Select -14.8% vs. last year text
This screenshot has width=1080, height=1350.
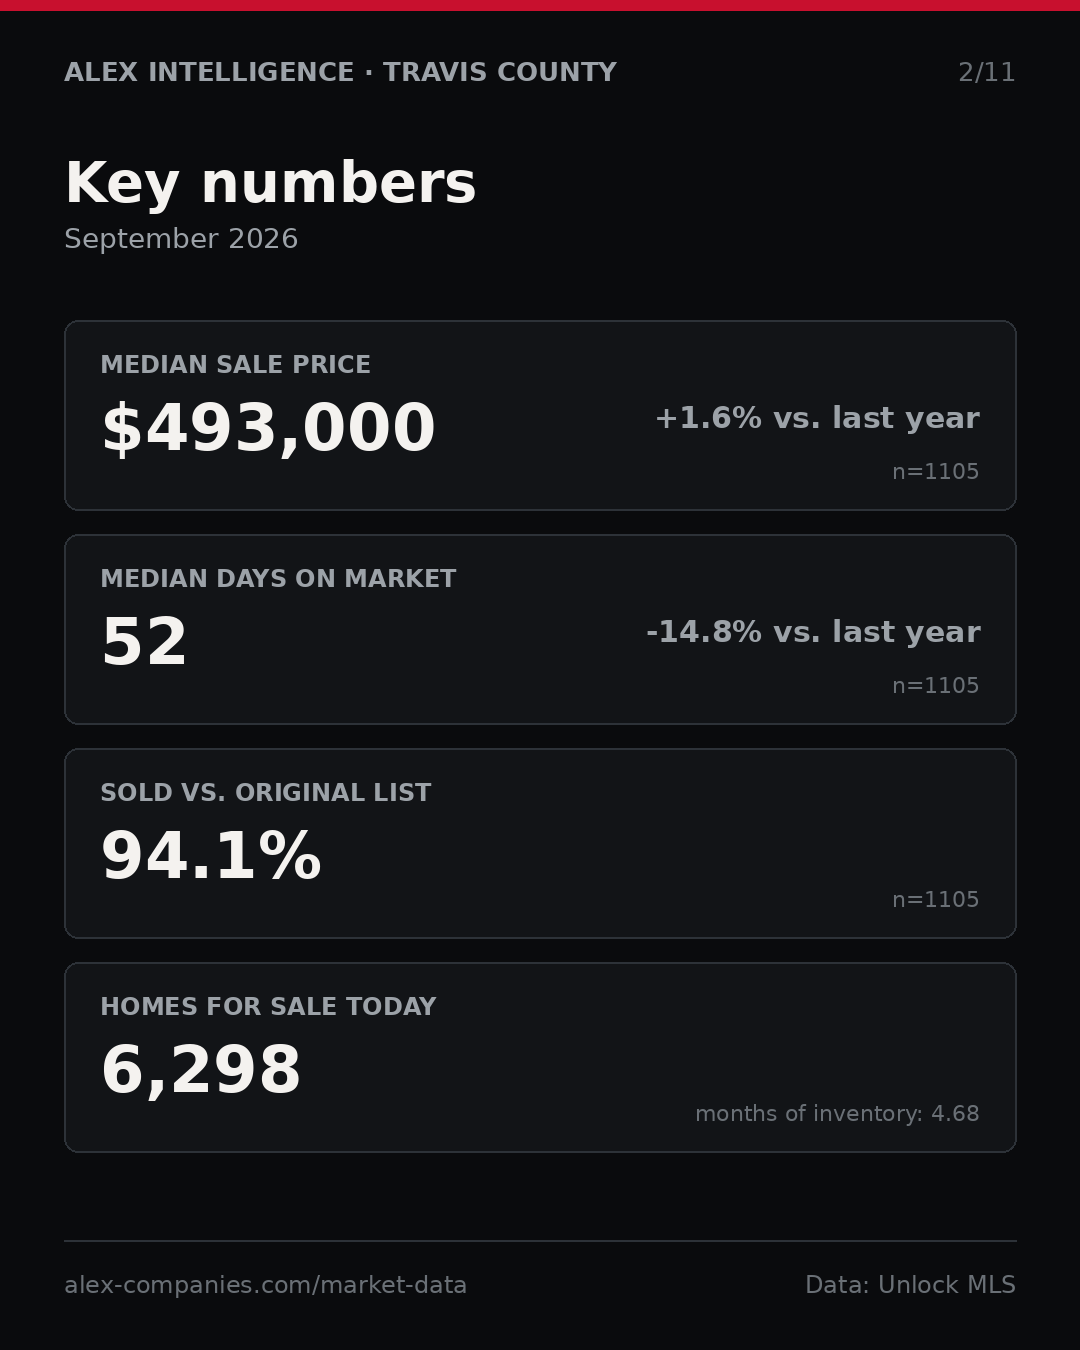coord(813,632)
